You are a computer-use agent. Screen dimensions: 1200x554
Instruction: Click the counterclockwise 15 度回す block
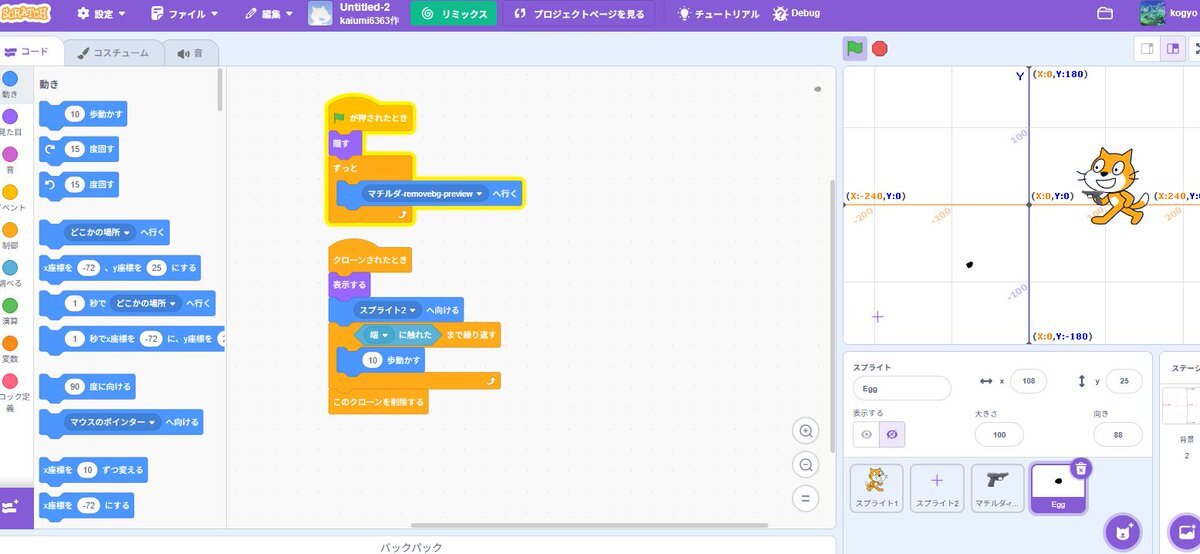(x=79, y=185)
